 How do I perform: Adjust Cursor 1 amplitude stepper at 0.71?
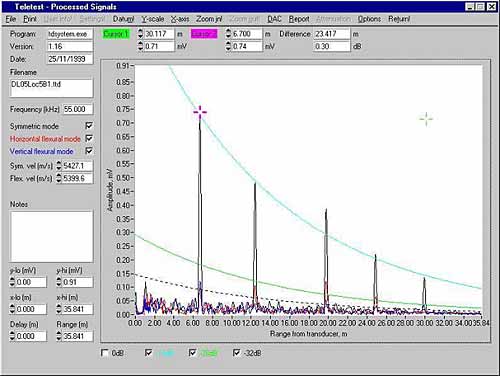[x=140, y=46]
